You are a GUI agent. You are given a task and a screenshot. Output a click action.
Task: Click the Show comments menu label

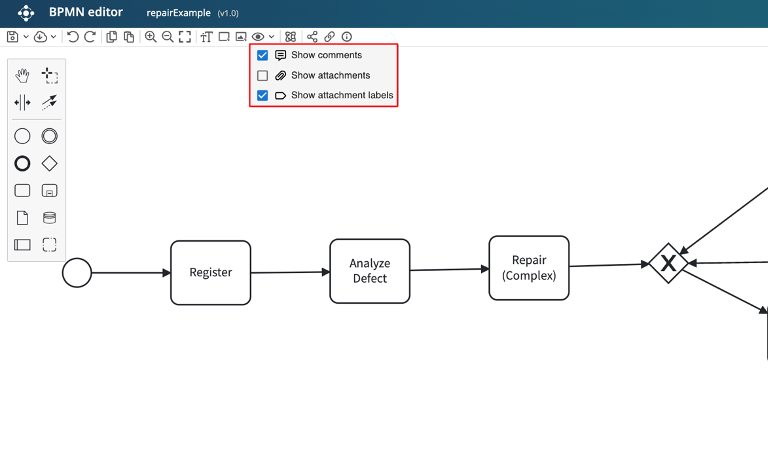(x=326, y=55)
